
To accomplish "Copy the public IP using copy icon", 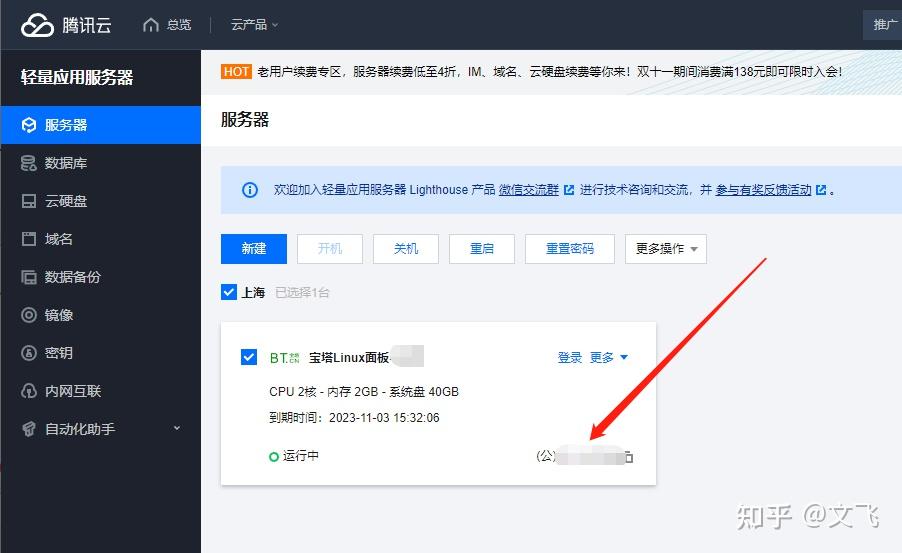I will click(x=628, y=457).
